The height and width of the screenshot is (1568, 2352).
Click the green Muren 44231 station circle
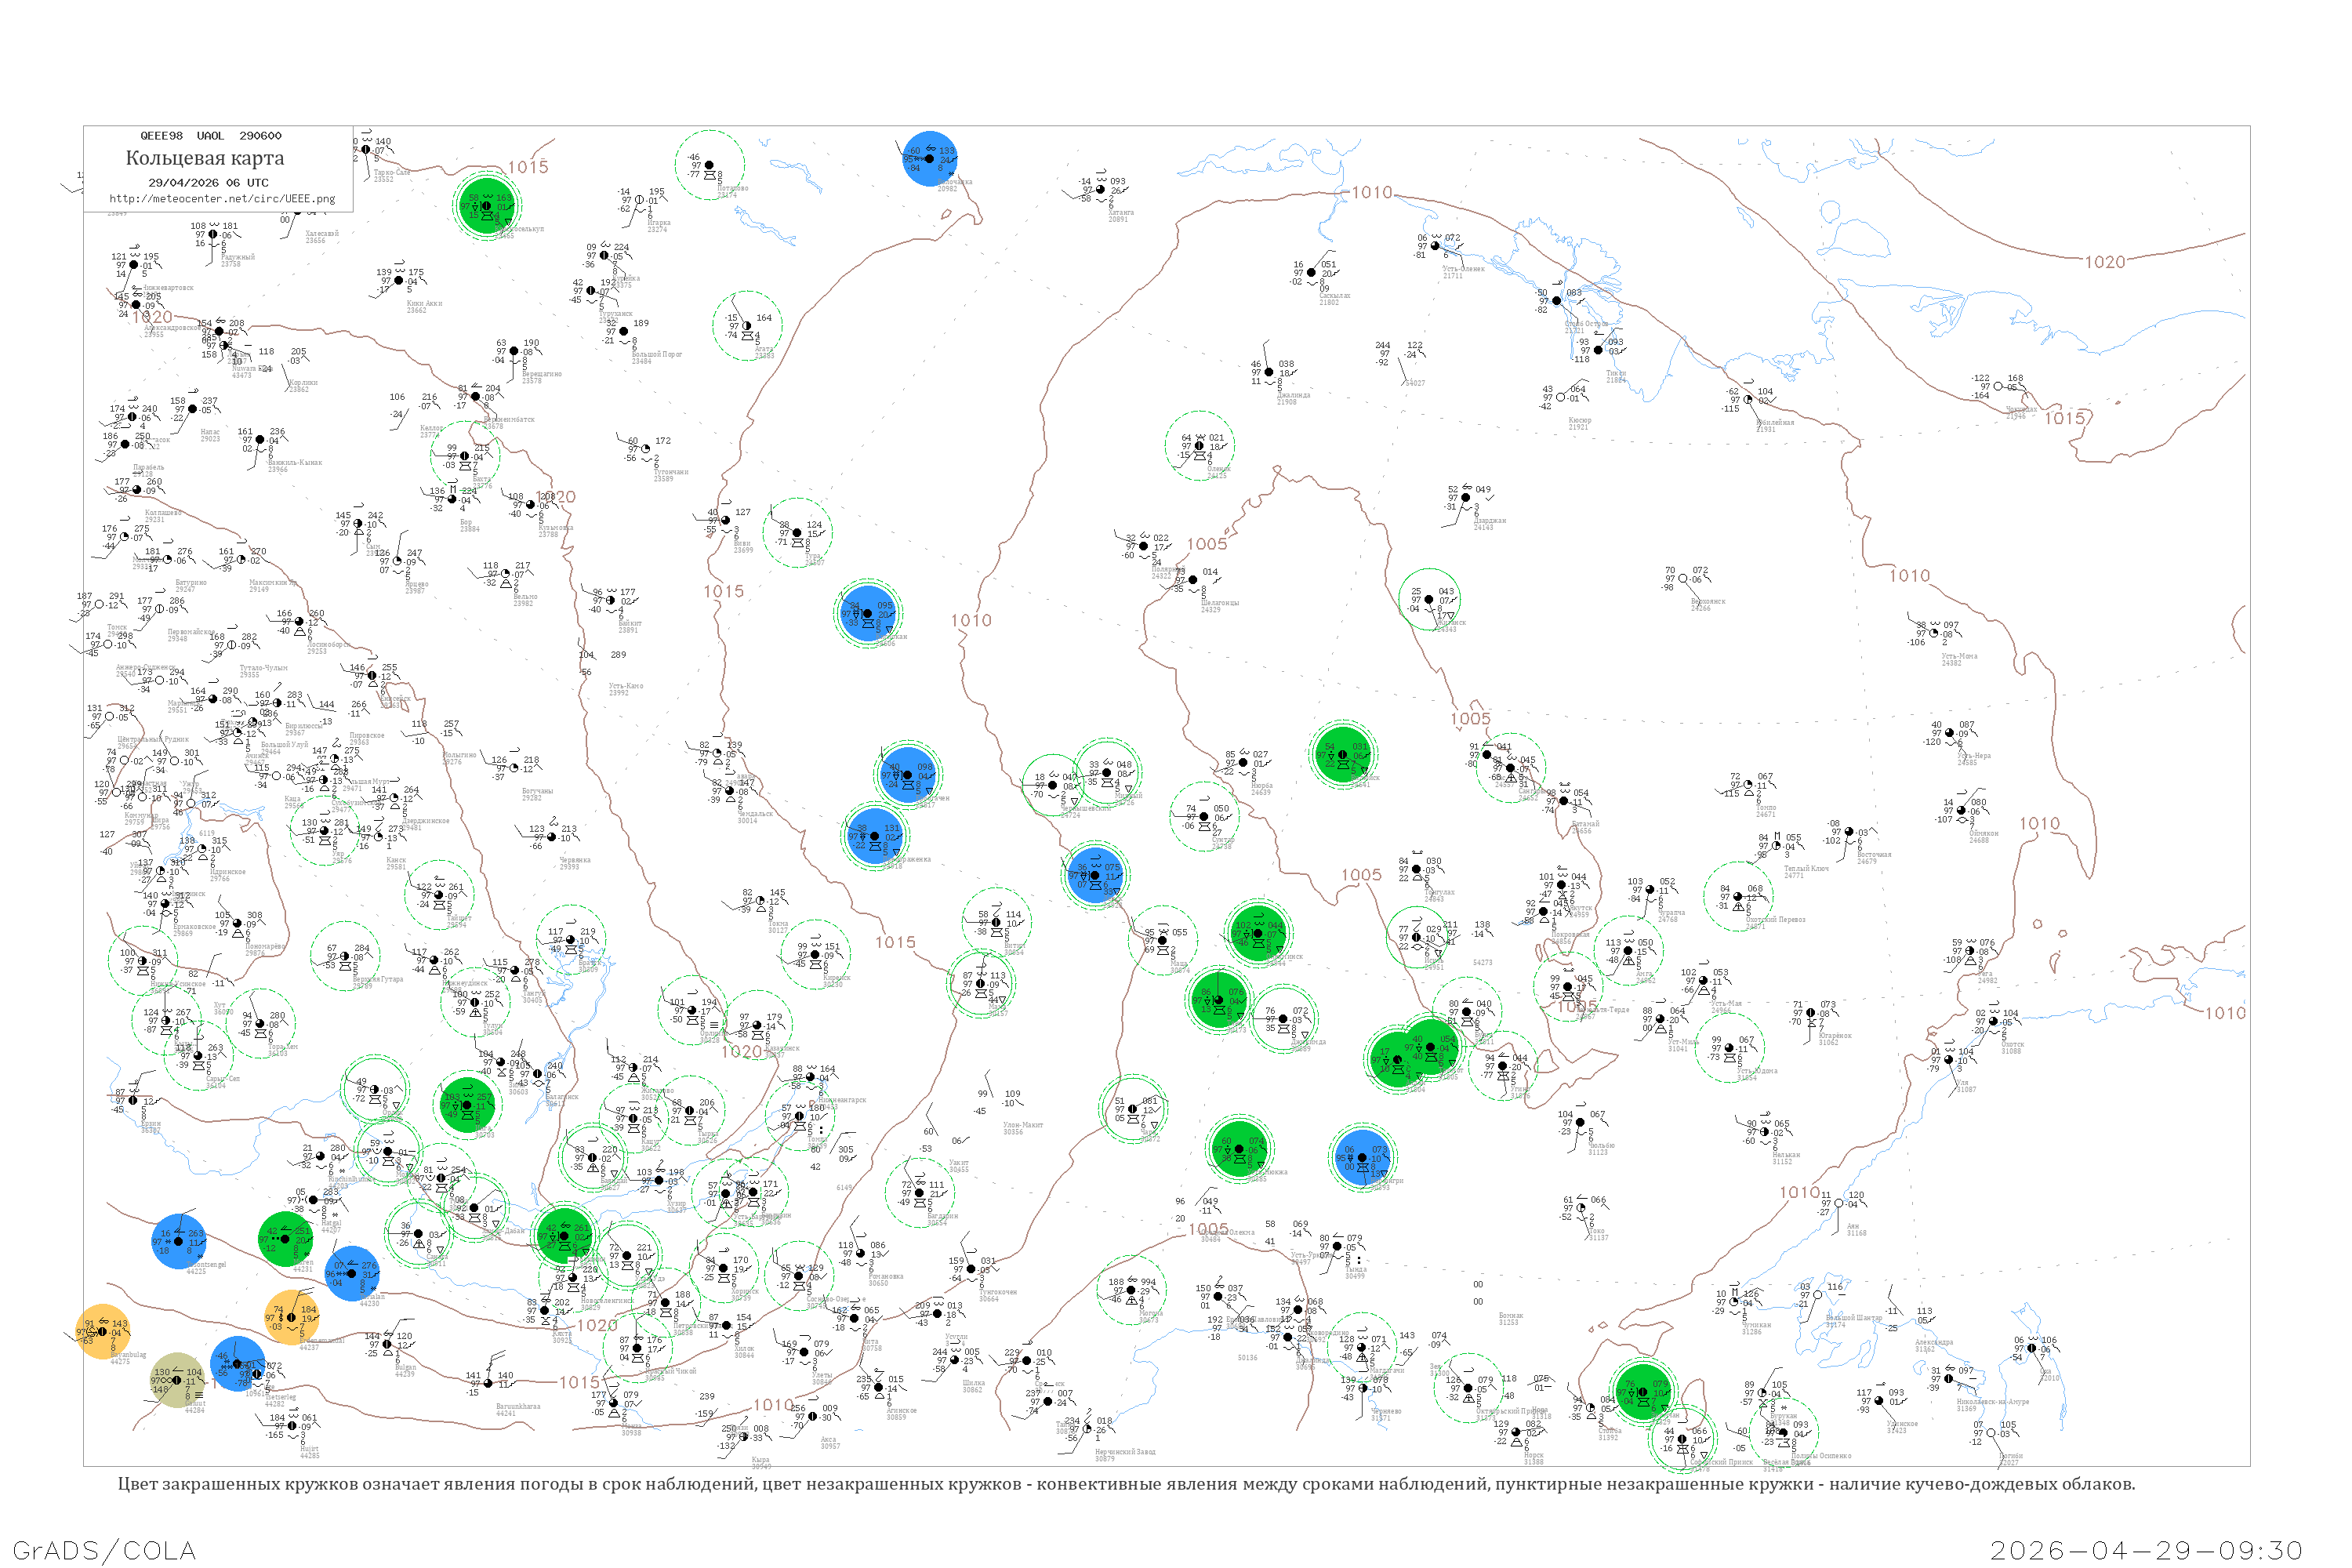point(286,1239)
